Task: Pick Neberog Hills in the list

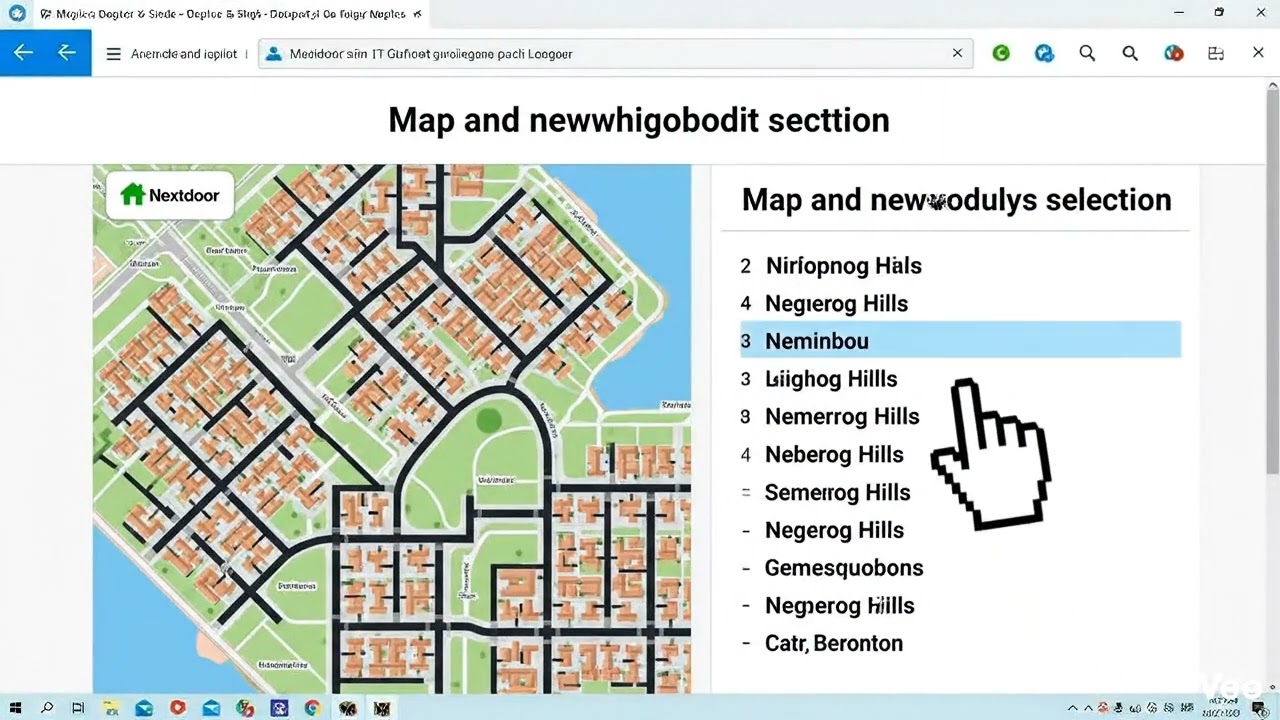Action: tap(834, 455)
